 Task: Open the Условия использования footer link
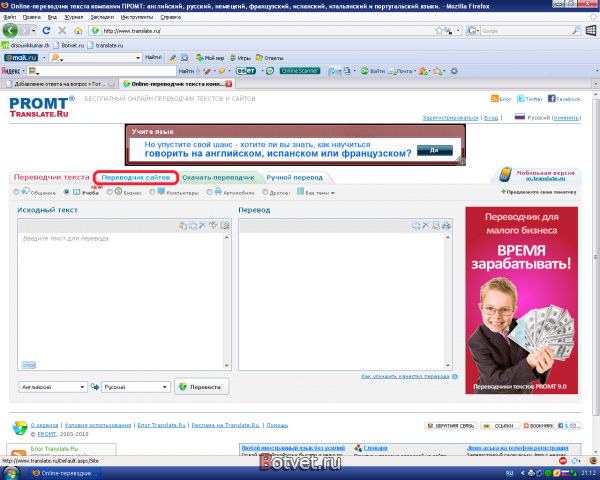point(98,425)
